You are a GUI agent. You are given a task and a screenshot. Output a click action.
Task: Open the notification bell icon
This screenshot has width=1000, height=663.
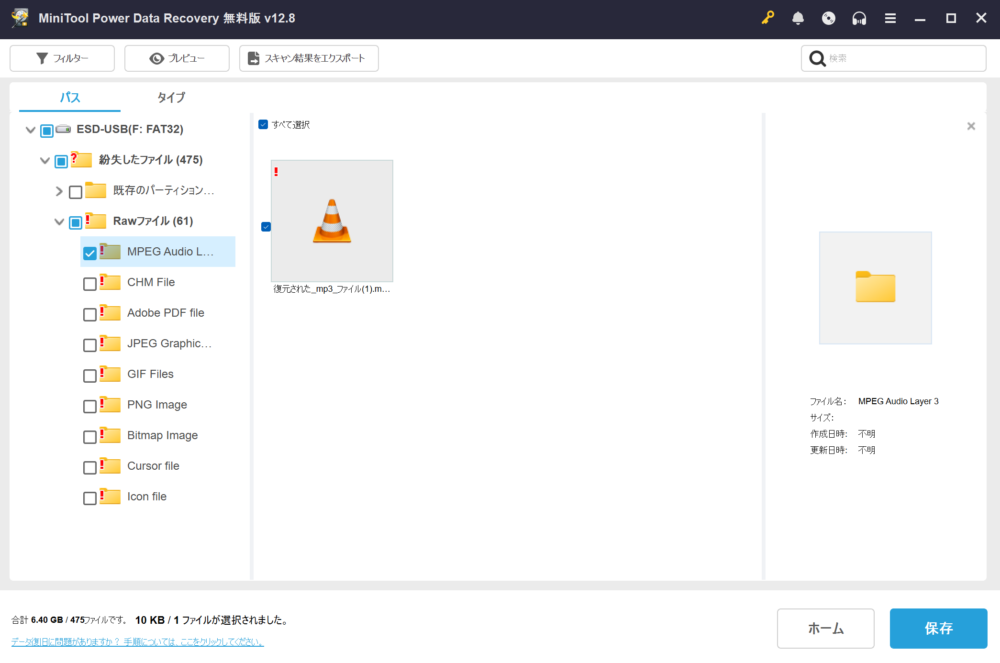pos(798,18)
